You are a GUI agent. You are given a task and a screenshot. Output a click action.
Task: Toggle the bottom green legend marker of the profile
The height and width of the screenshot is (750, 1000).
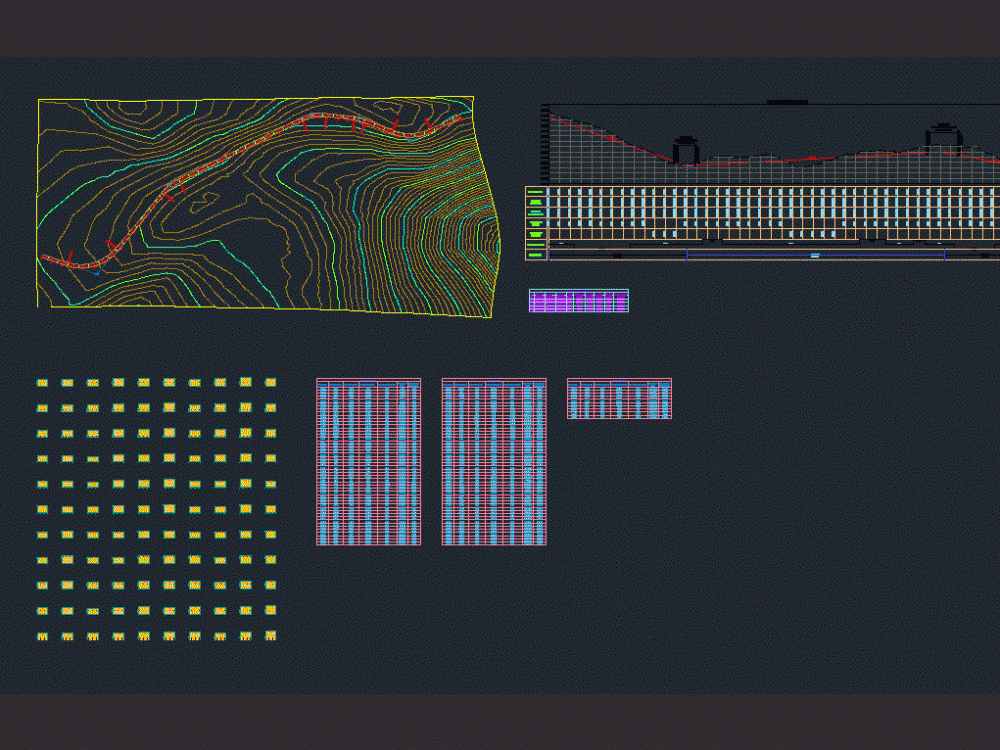[534, 256]
